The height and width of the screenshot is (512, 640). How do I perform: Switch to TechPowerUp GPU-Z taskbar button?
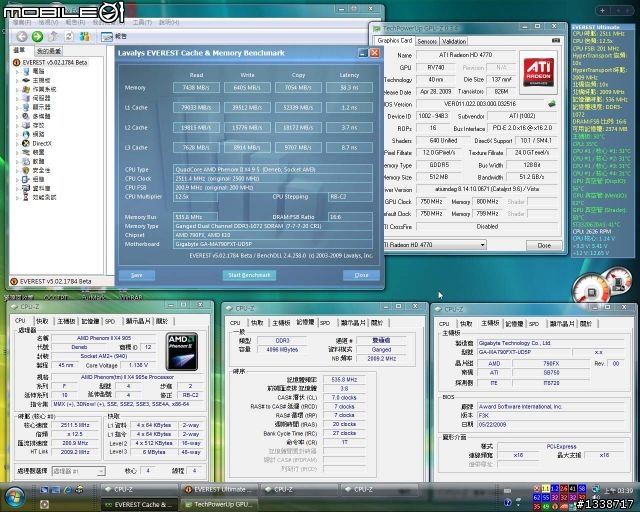click(219, 504)
